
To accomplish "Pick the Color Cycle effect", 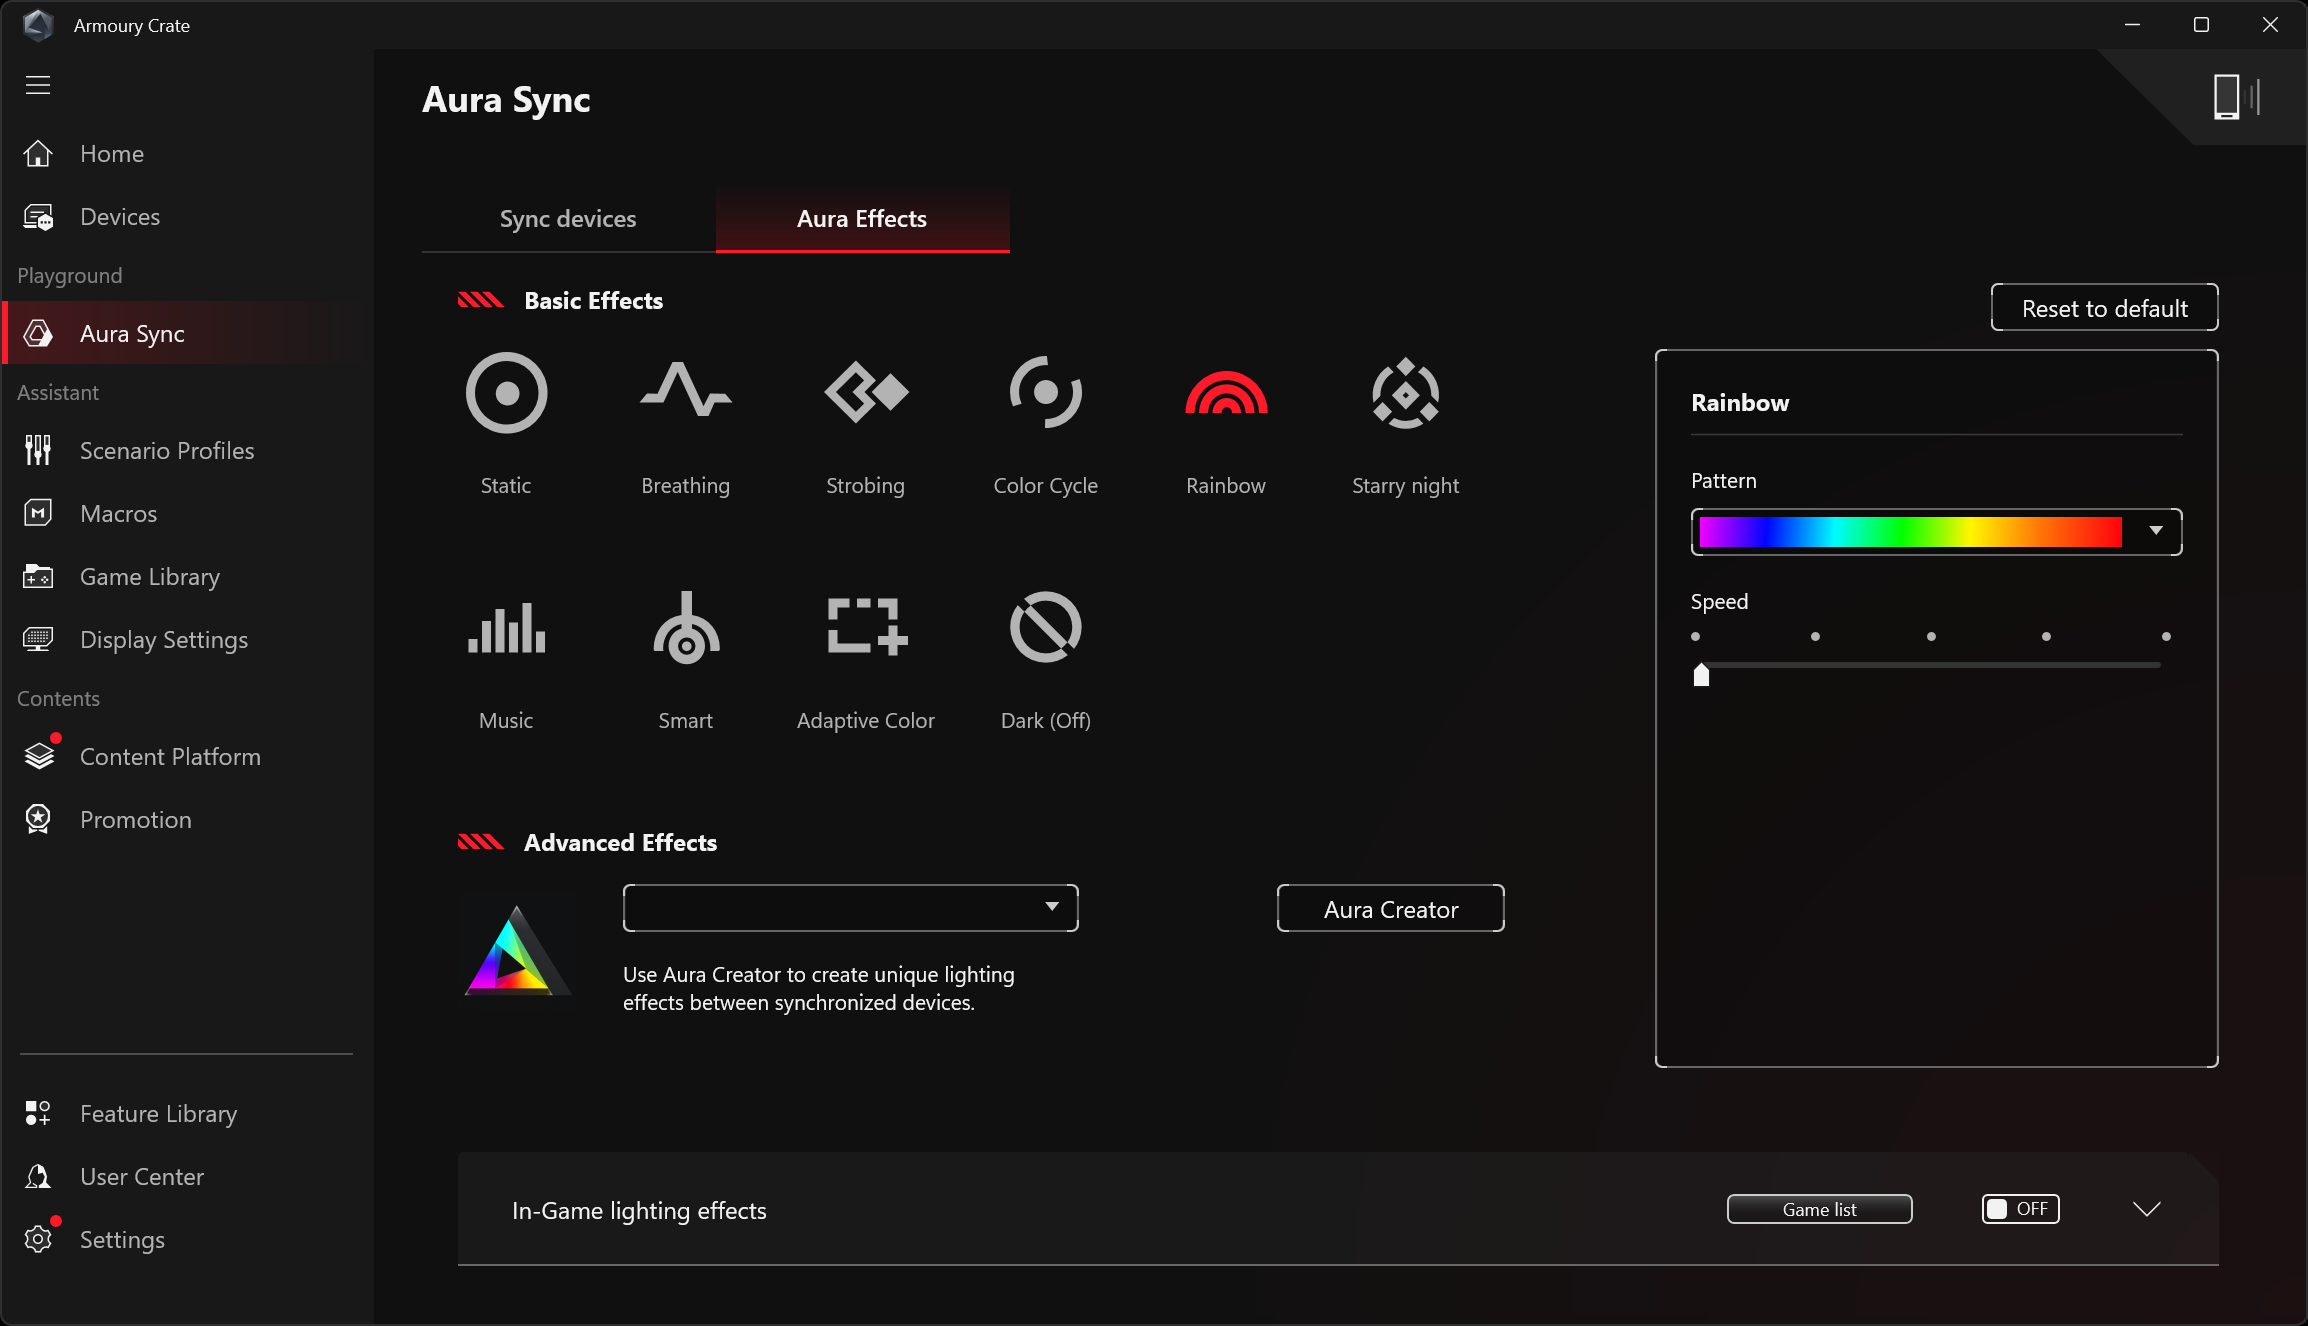I will point(1045,393).
